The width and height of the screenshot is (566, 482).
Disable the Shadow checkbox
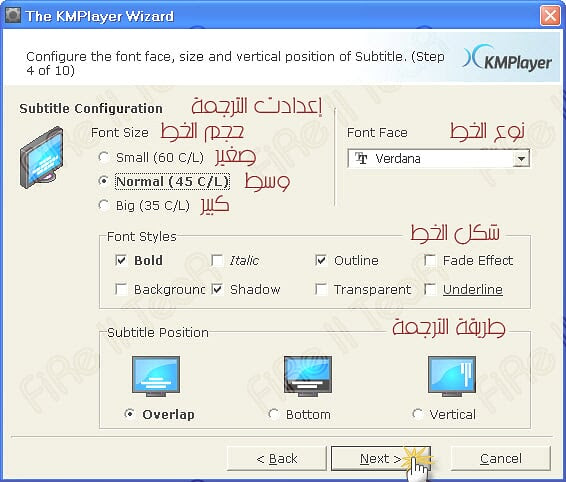pyautogui.click(x=217, y=289)
